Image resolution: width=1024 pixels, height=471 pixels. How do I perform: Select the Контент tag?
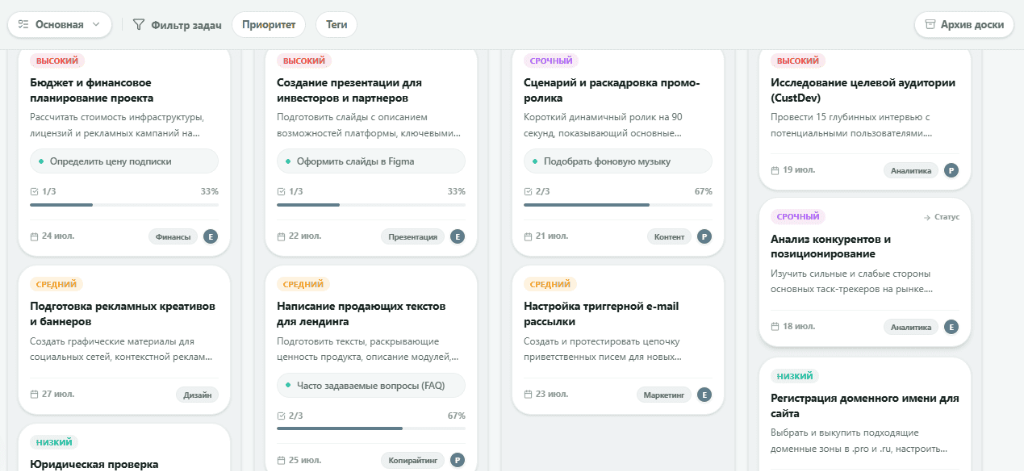tap(669, 236)
